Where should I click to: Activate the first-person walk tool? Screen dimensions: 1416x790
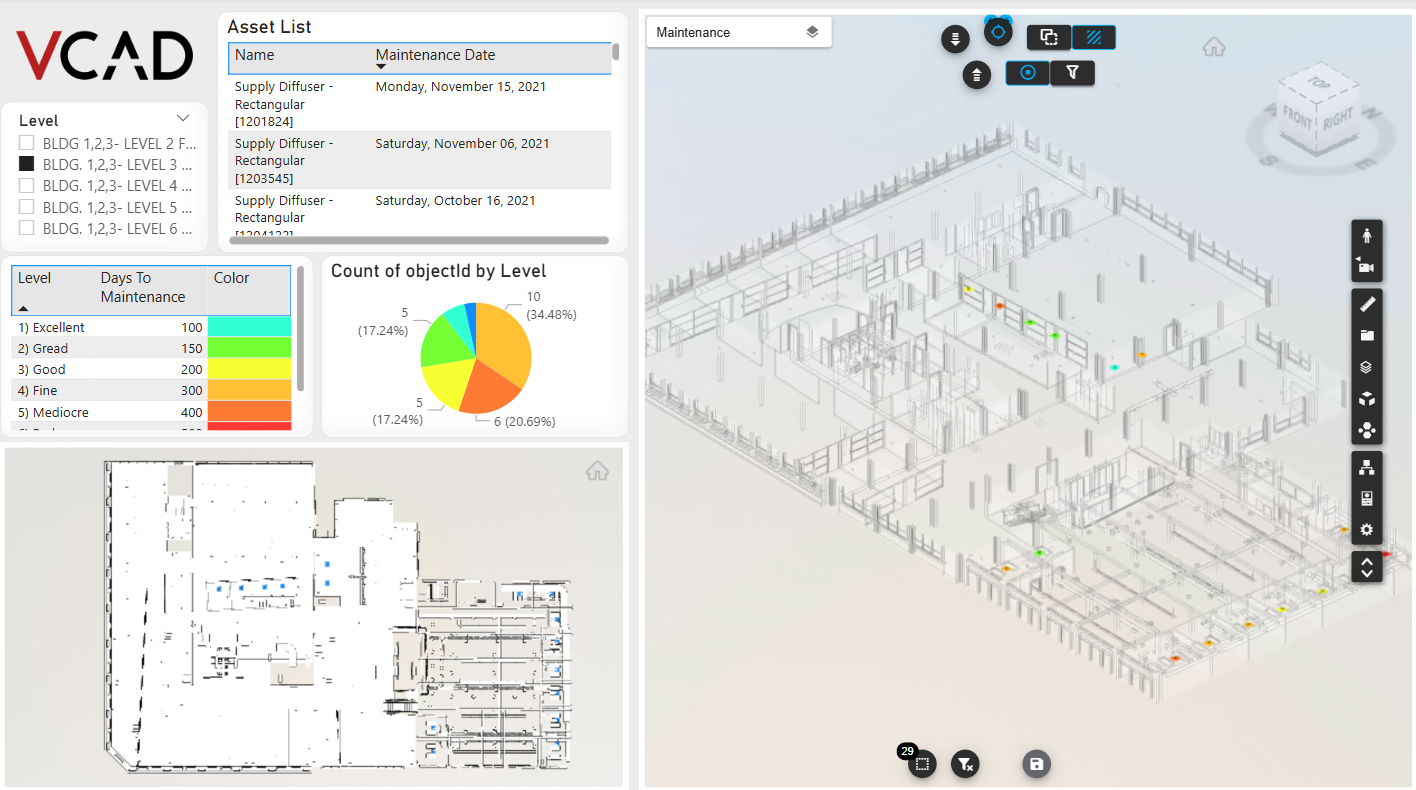tap(1366, 237)
